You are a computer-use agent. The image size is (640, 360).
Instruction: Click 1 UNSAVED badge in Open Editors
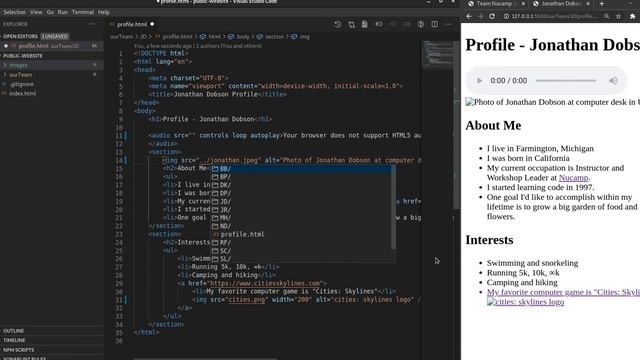pos(55,36)
